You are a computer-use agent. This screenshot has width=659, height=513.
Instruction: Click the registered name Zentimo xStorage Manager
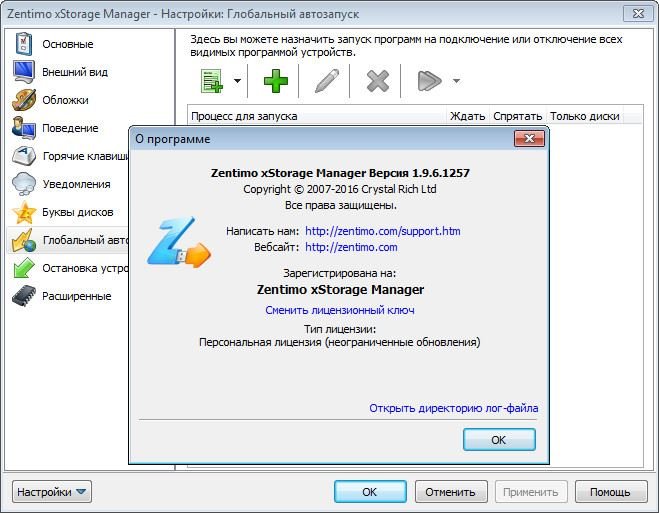[x=340, y=289]
